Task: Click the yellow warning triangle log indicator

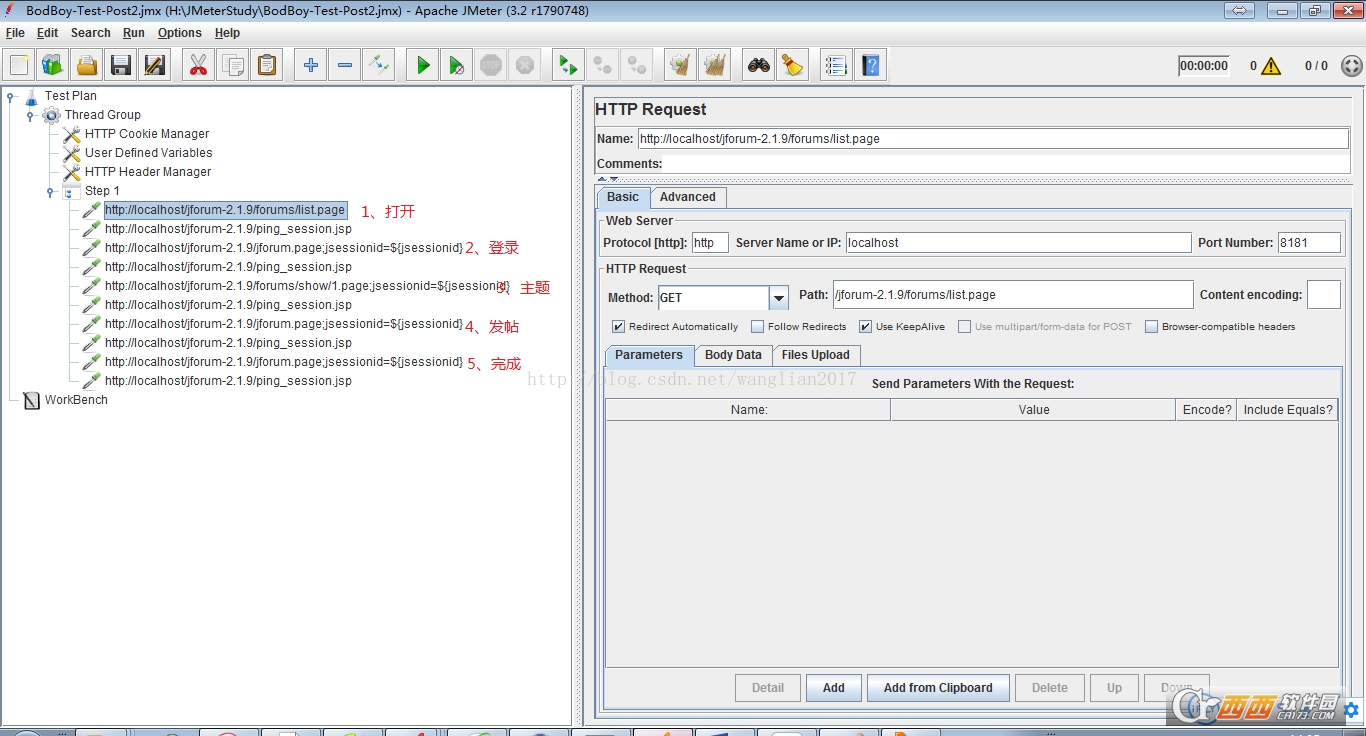Action: [1271, 66]
